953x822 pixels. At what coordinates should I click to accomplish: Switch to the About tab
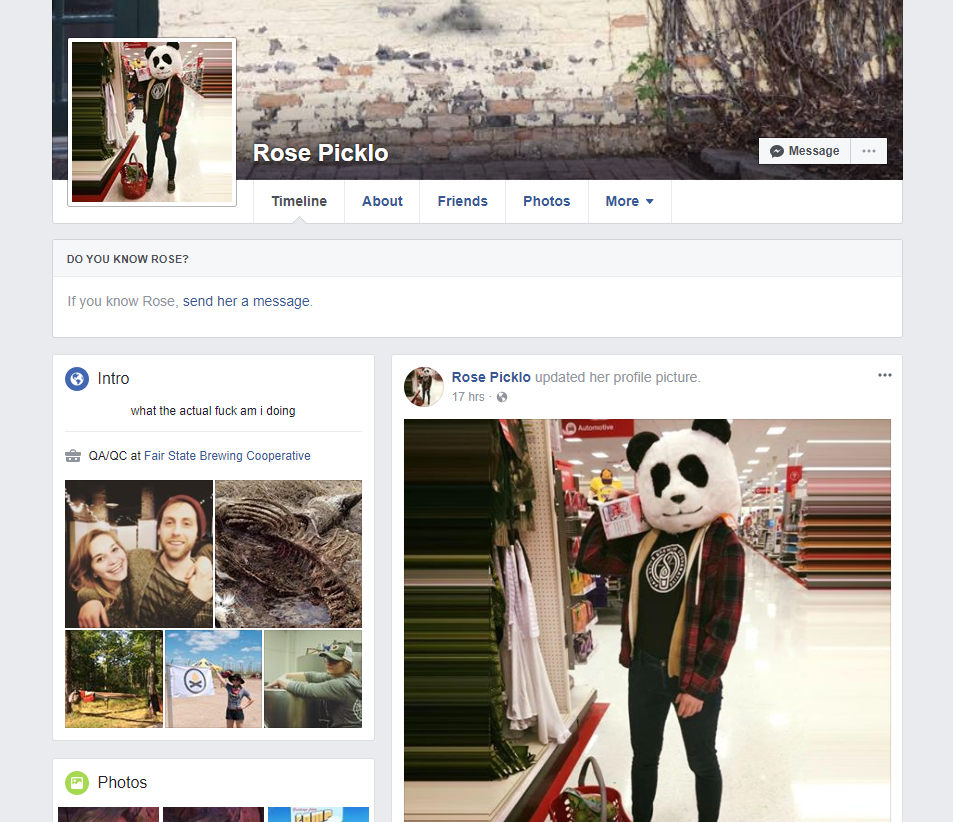382,201
